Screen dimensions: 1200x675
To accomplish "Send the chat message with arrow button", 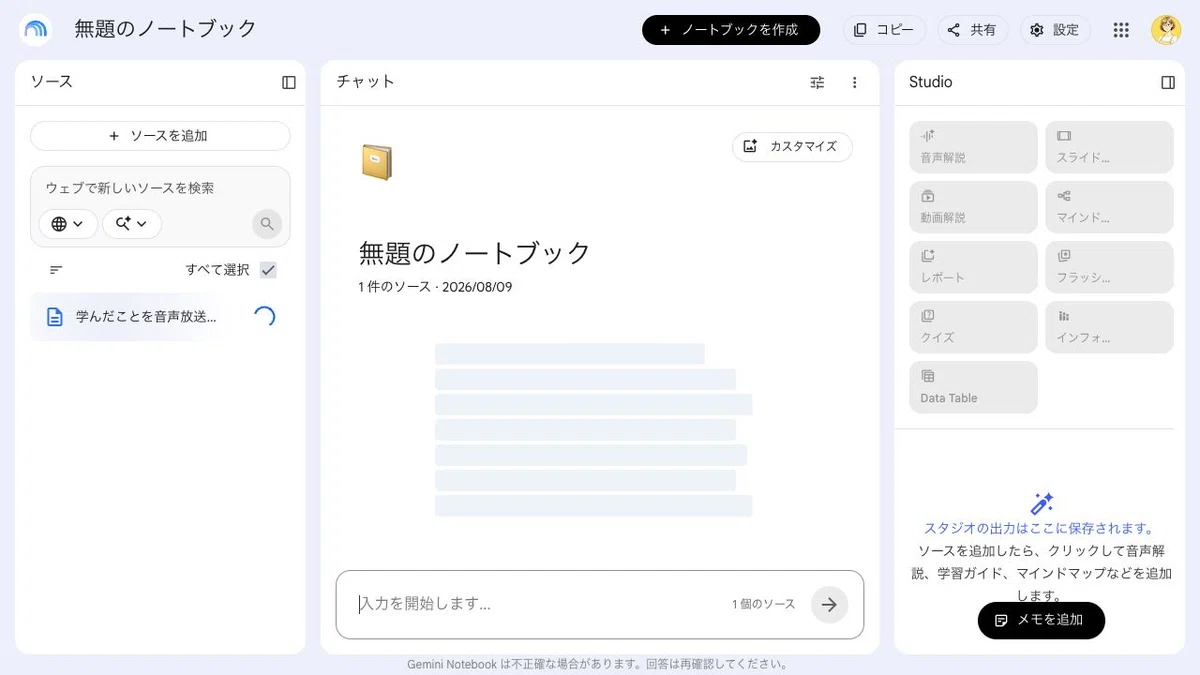I will (829, 604).
